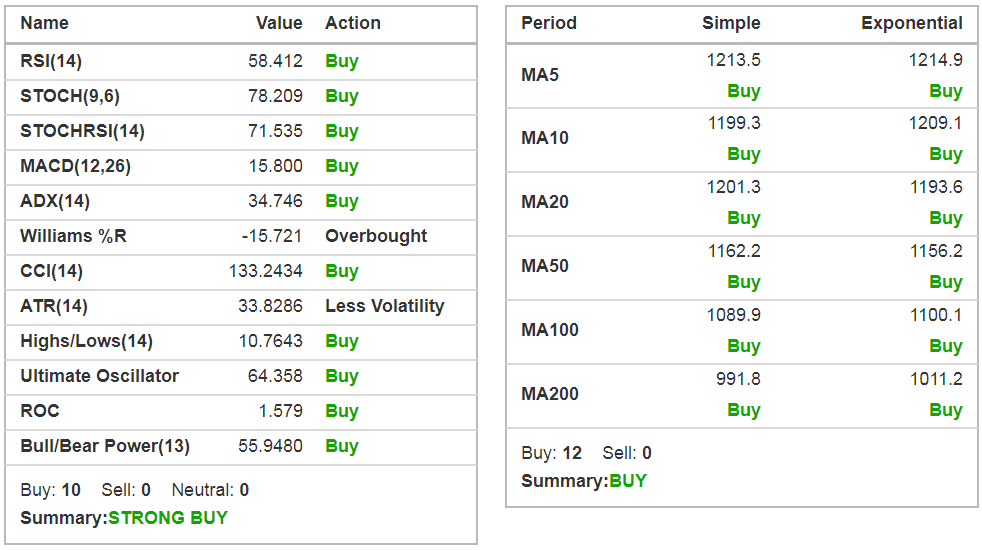Click the Name column header
Viewport: 982px width, 550px height.
pyautogui.click(x=44, y=23)
